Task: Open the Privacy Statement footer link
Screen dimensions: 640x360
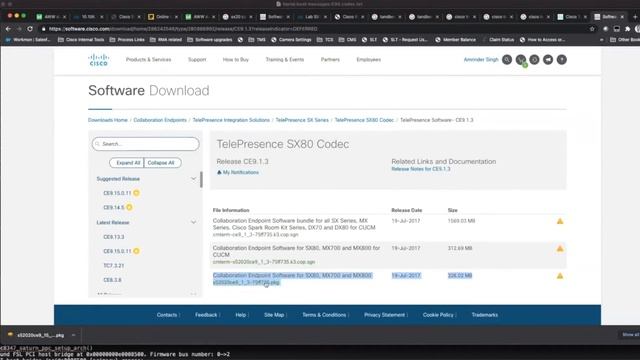Action: point(384,315)
